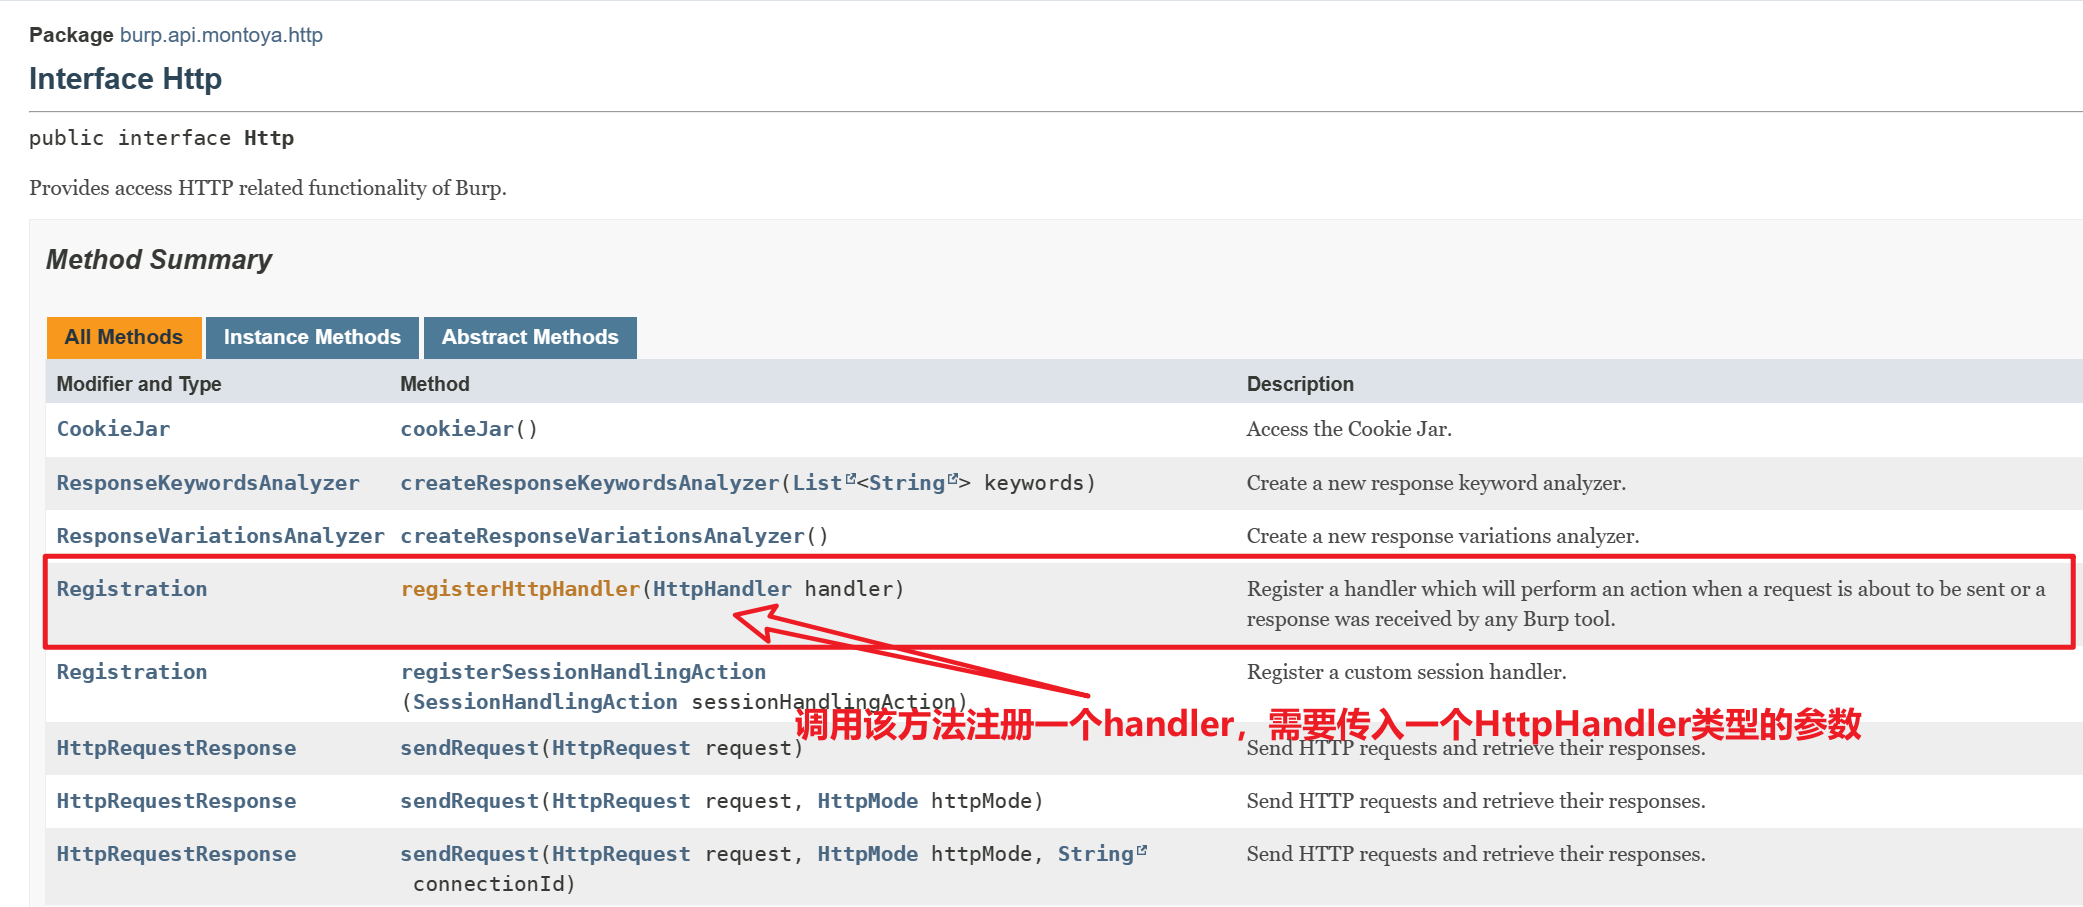
Task: Open the SessionHandlingAction parameter type link
Action: pos(545,702)
